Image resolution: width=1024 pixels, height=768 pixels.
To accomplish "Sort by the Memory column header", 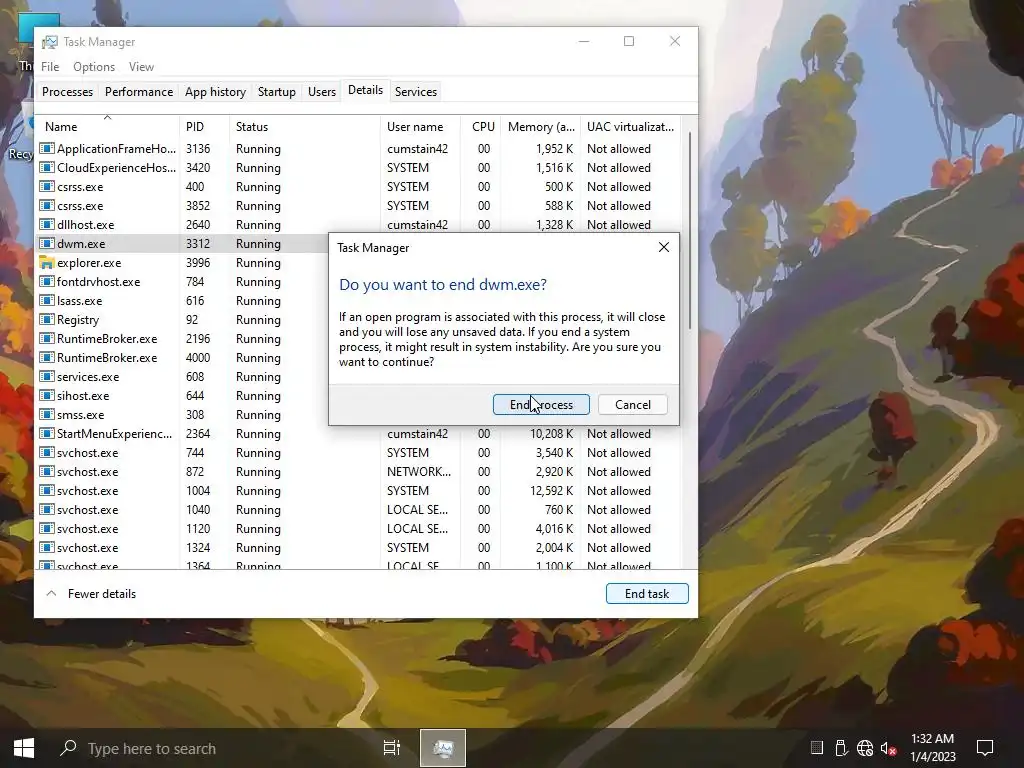I will click(x=541, y=126).
